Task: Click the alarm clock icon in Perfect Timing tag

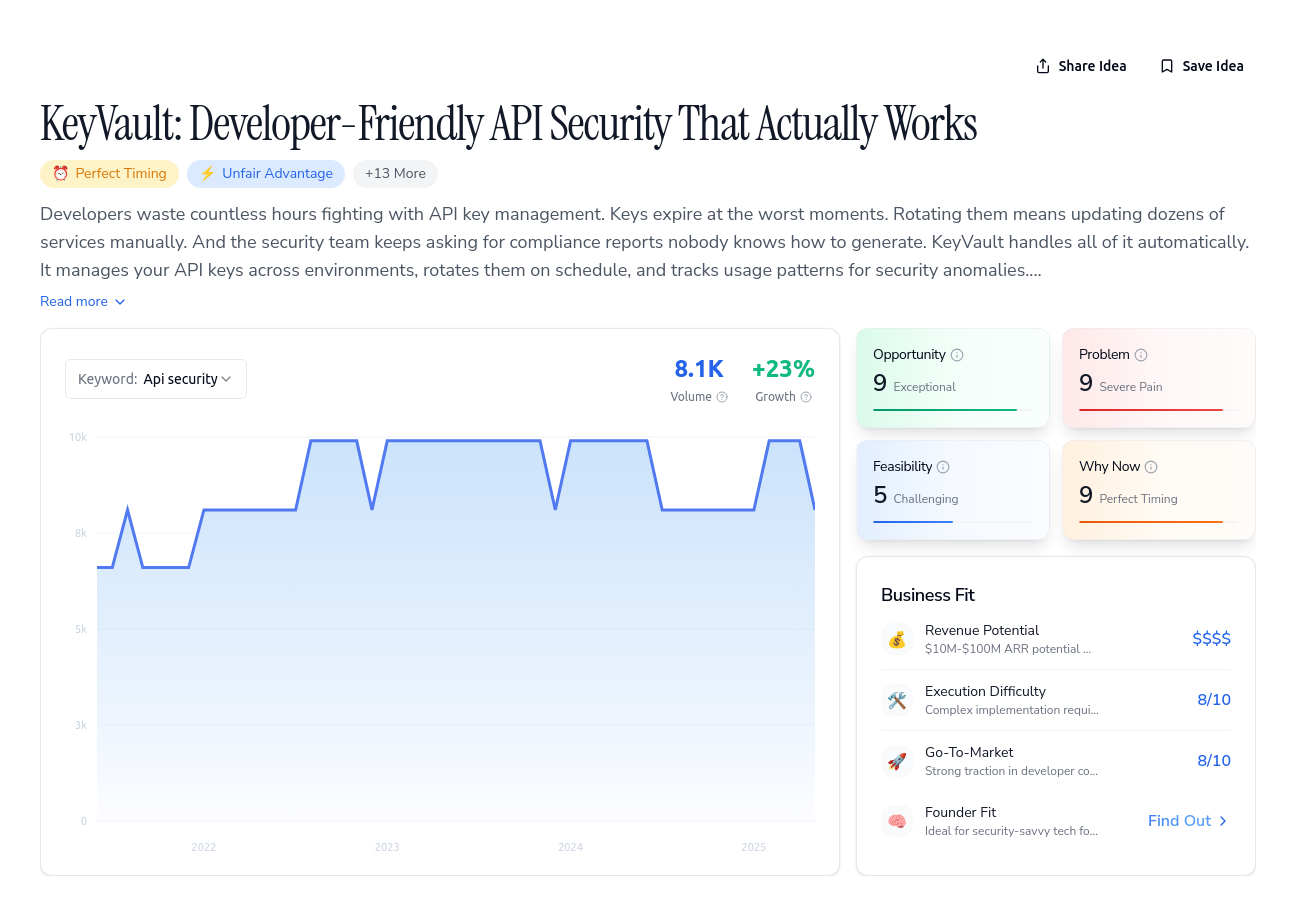Action: [61, 173]
